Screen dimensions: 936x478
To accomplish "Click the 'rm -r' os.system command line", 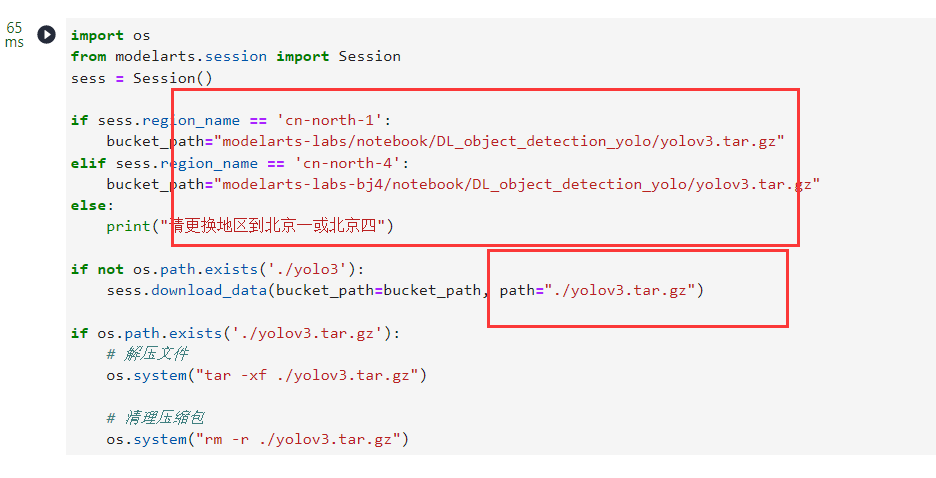I will click(258, 439).
